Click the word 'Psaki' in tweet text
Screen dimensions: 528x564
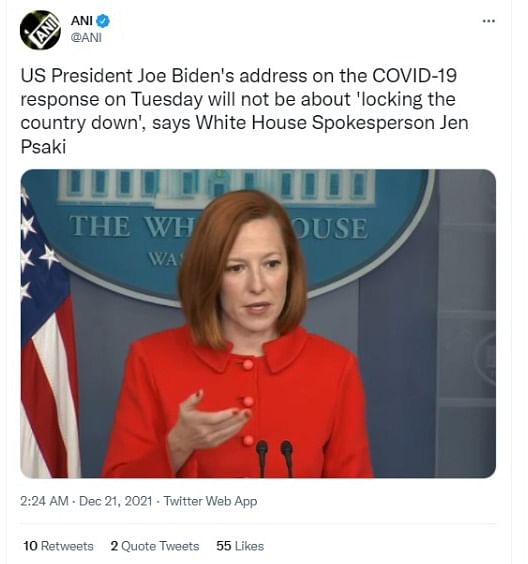pos(43,147)
